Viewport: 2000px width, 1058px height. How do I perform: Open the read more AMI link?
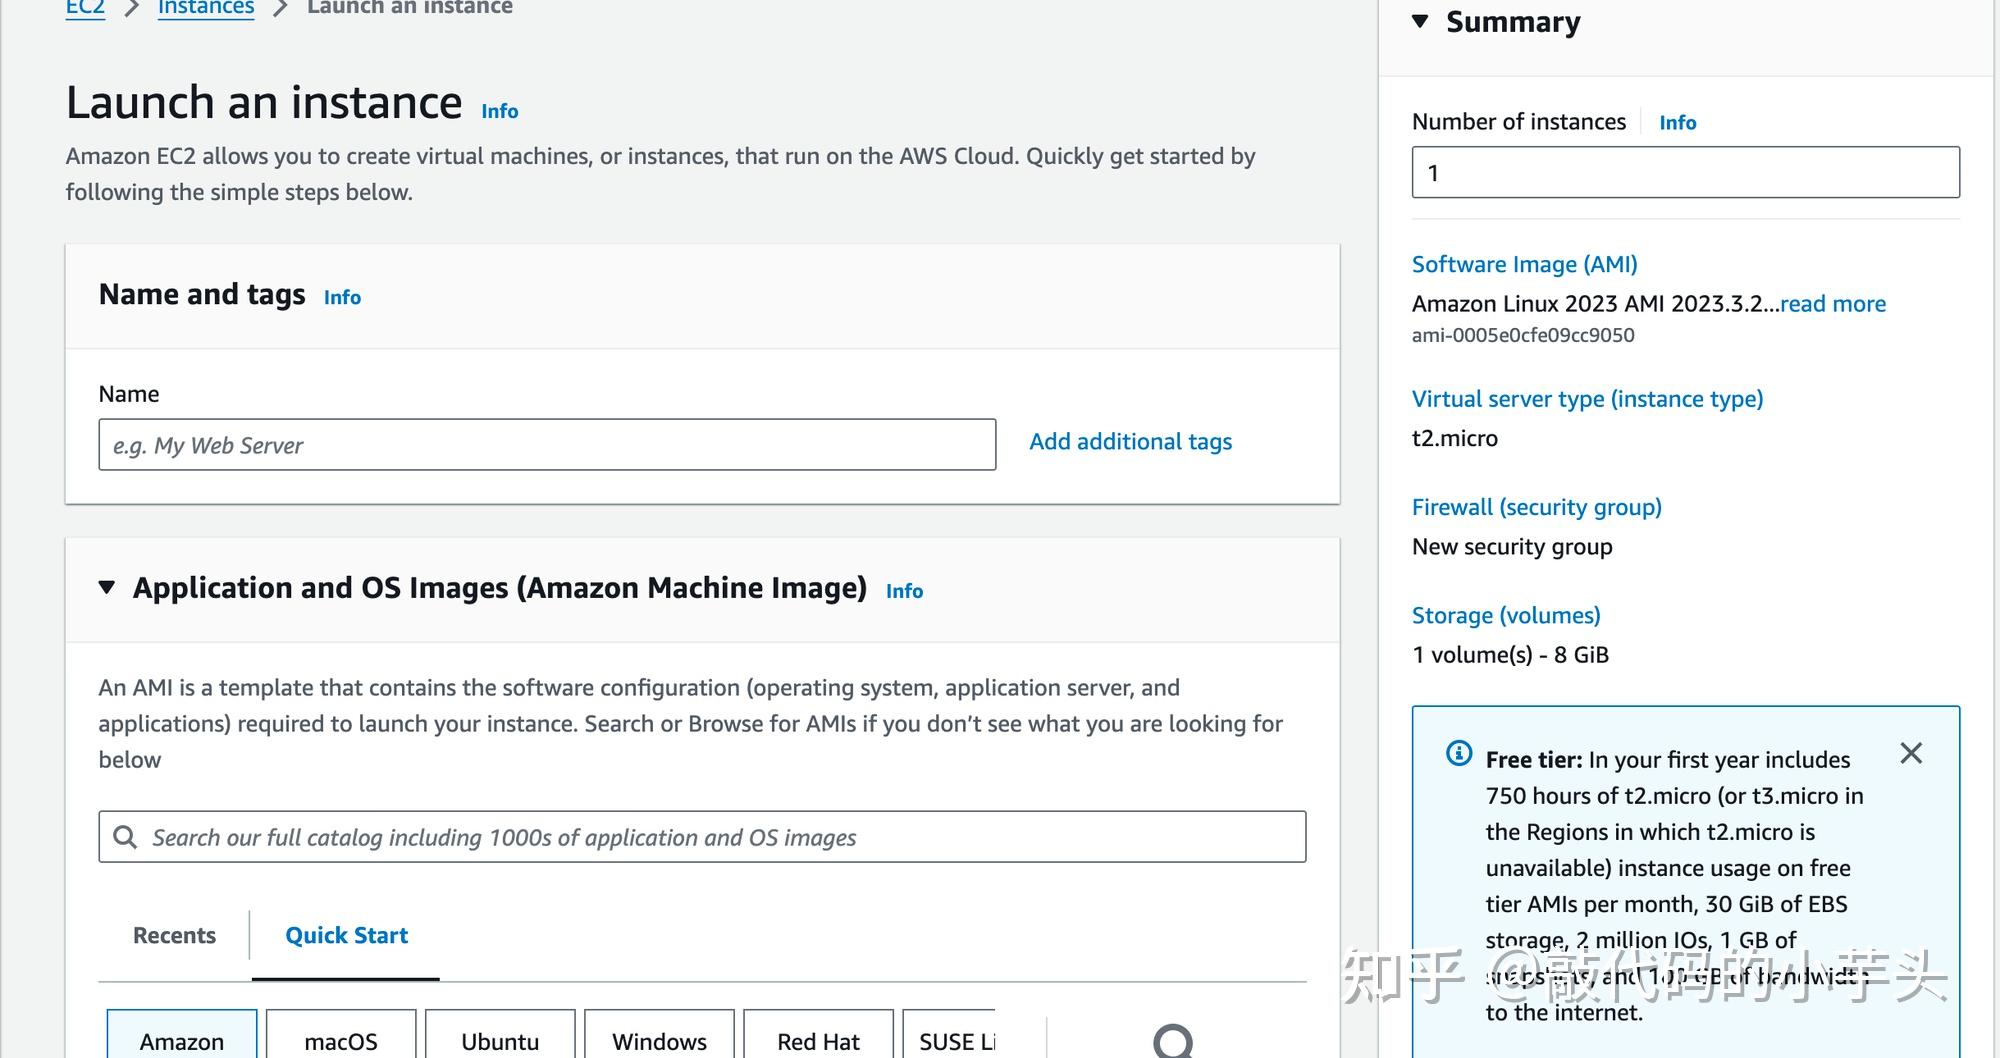coord(1832,303)
